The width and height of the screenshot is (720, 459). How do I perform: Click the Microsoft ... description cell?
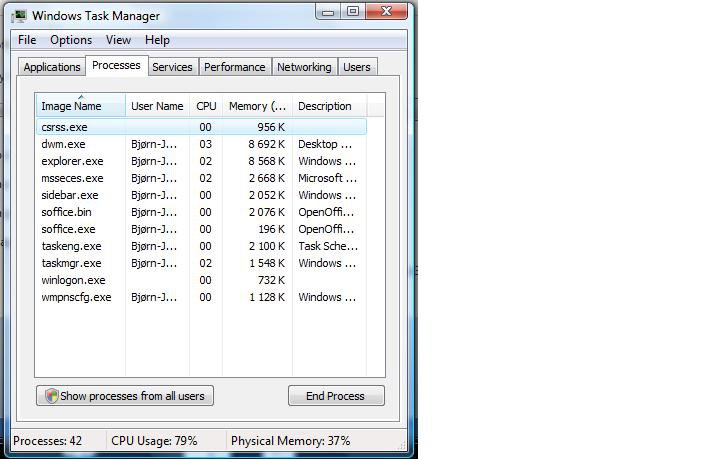coord(327,178)
